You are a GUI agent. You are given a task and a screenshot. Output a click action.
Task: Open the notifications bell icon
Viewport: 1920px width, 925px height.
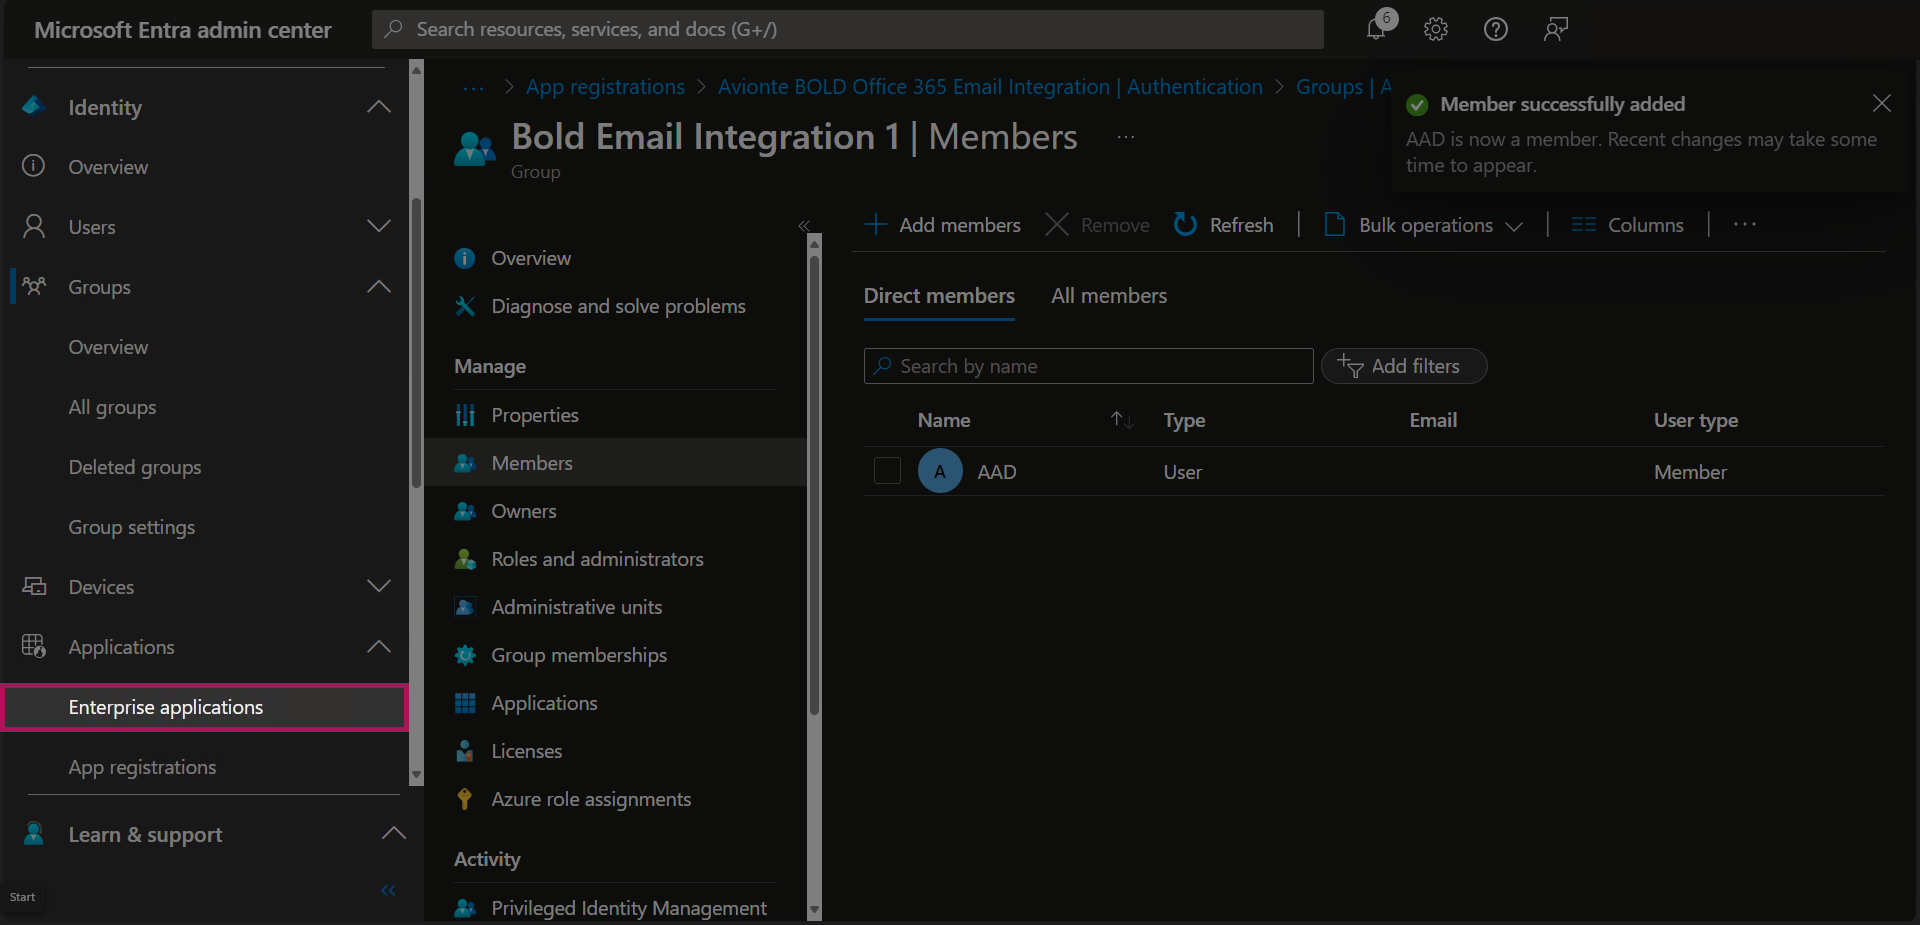pyautogui.click(x=1377, y=29)
